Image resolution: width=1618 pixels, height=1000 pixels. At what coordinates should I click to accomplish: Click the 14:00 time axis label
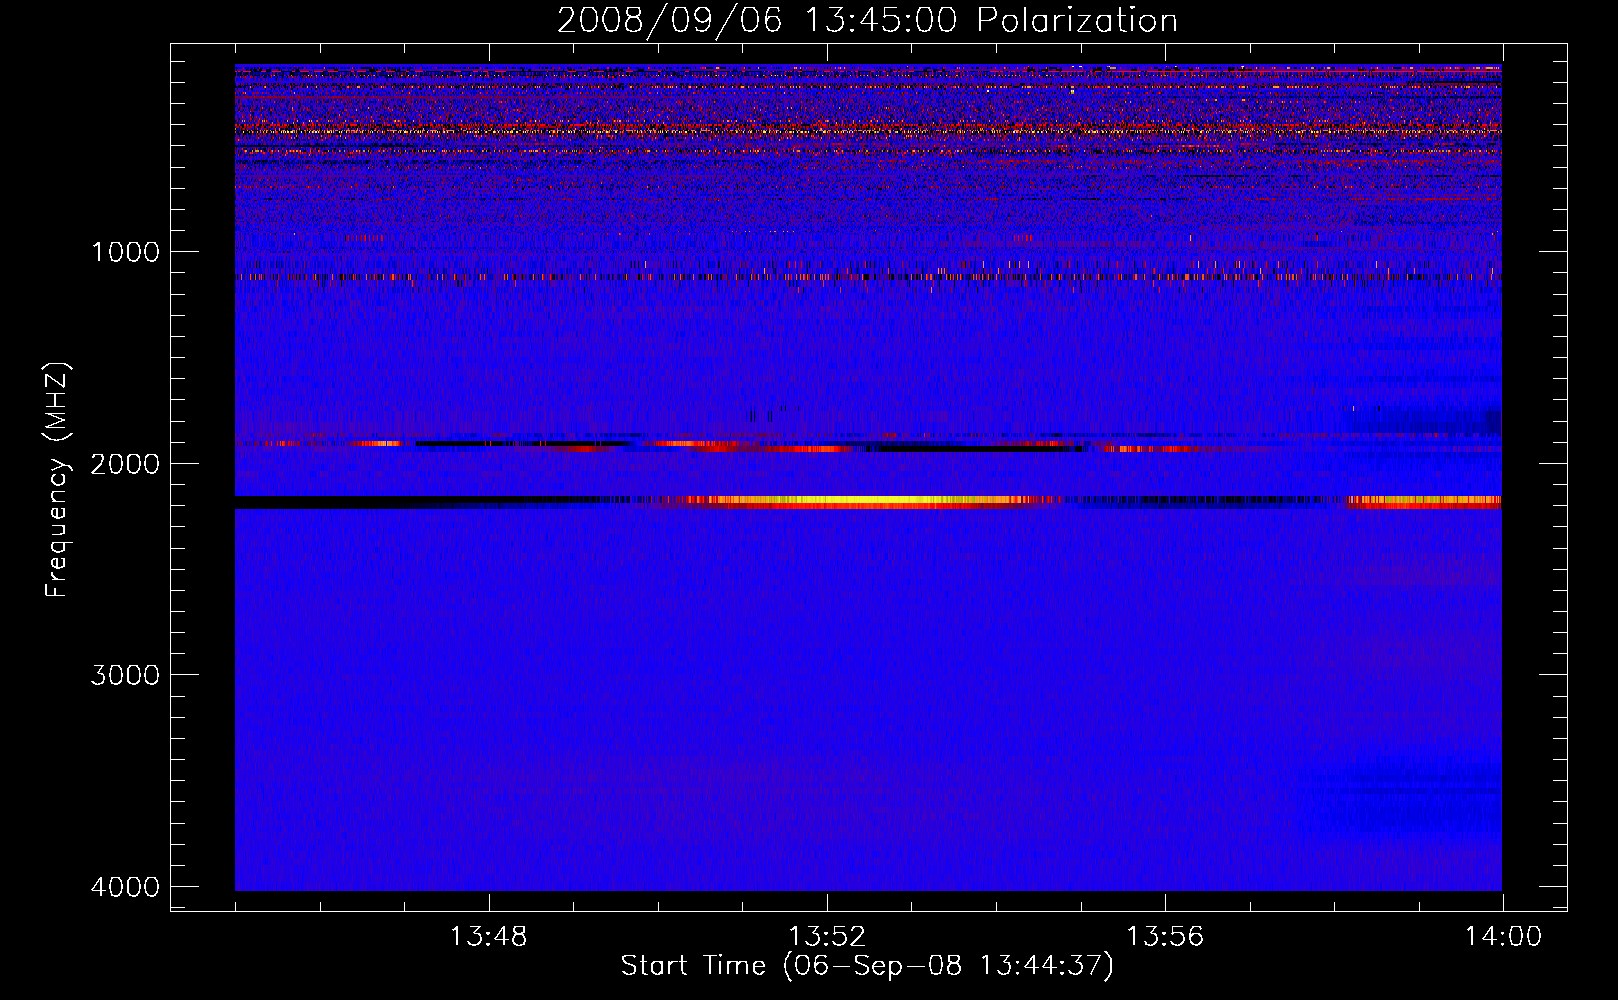coord(1503,937)
